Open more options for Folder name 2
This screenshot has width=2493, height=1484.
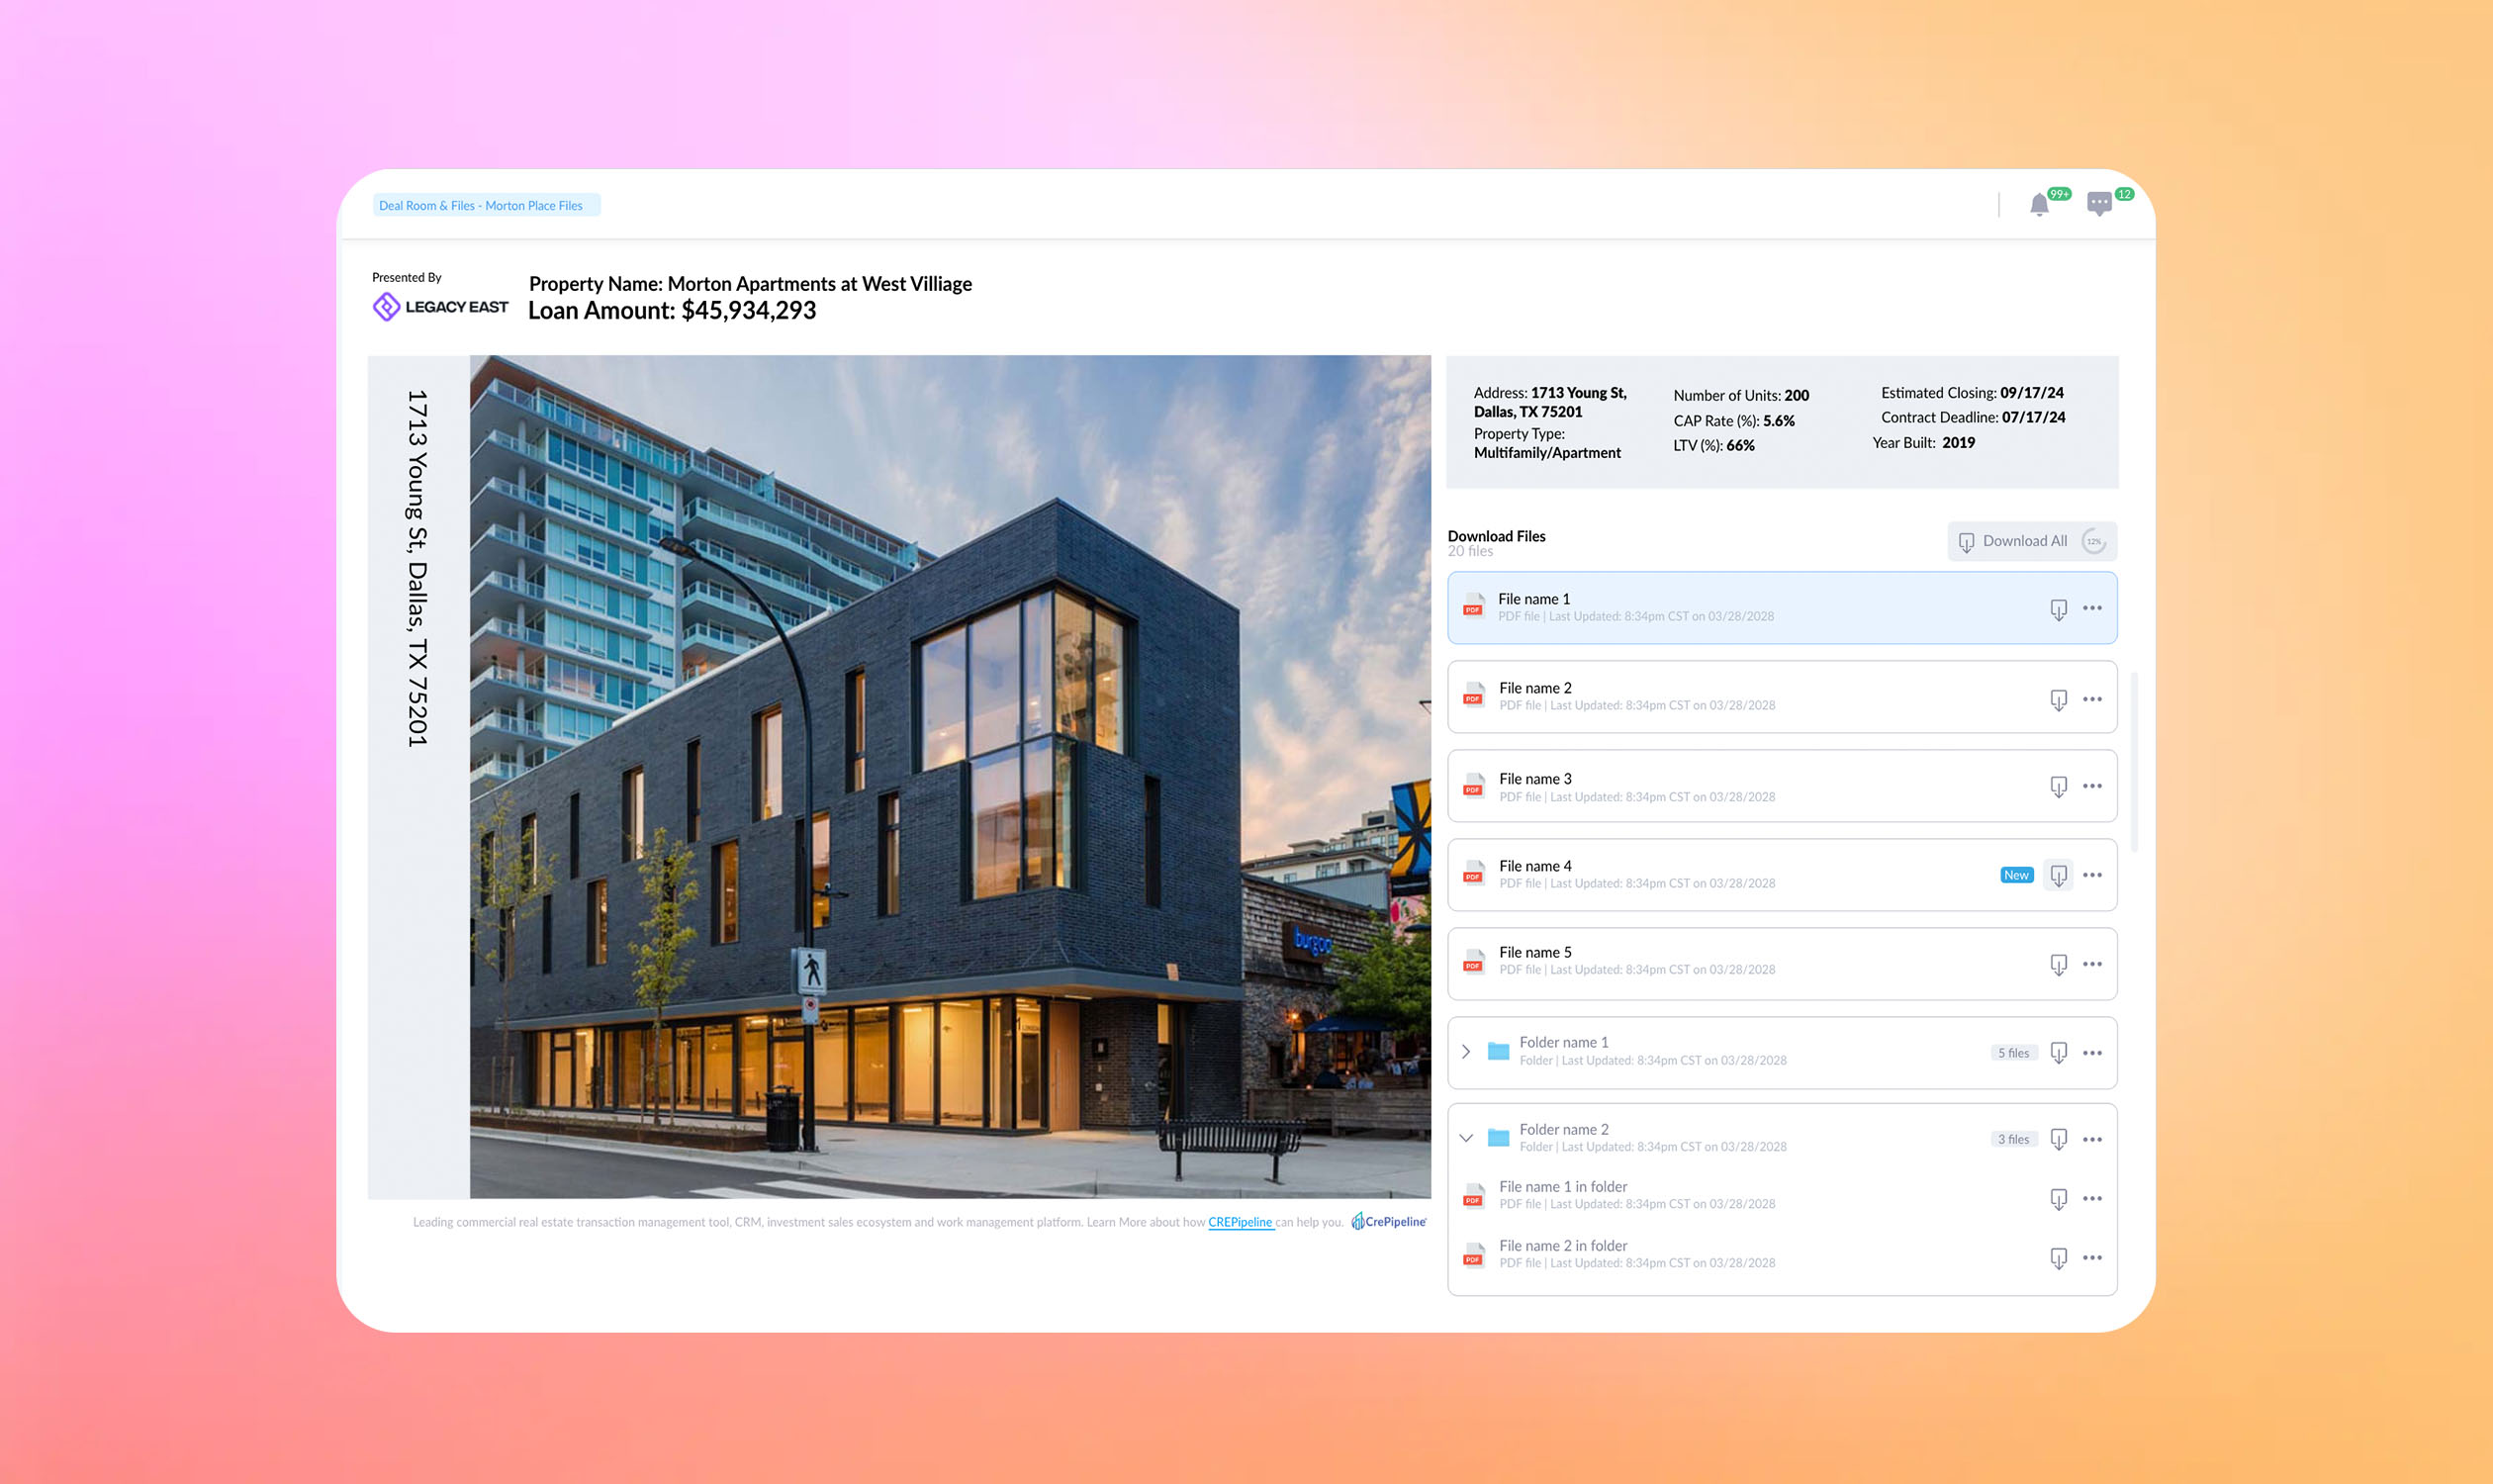2092,1139
